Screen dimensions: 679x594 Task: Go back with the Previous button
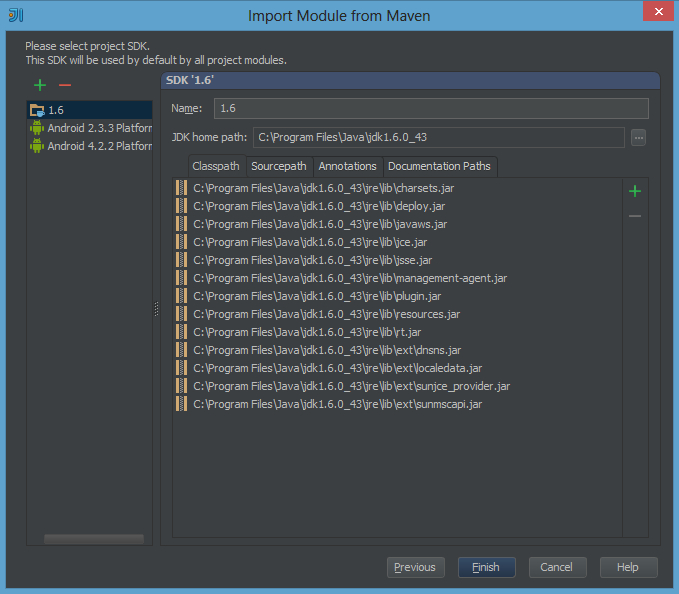(x=416, y=567)
